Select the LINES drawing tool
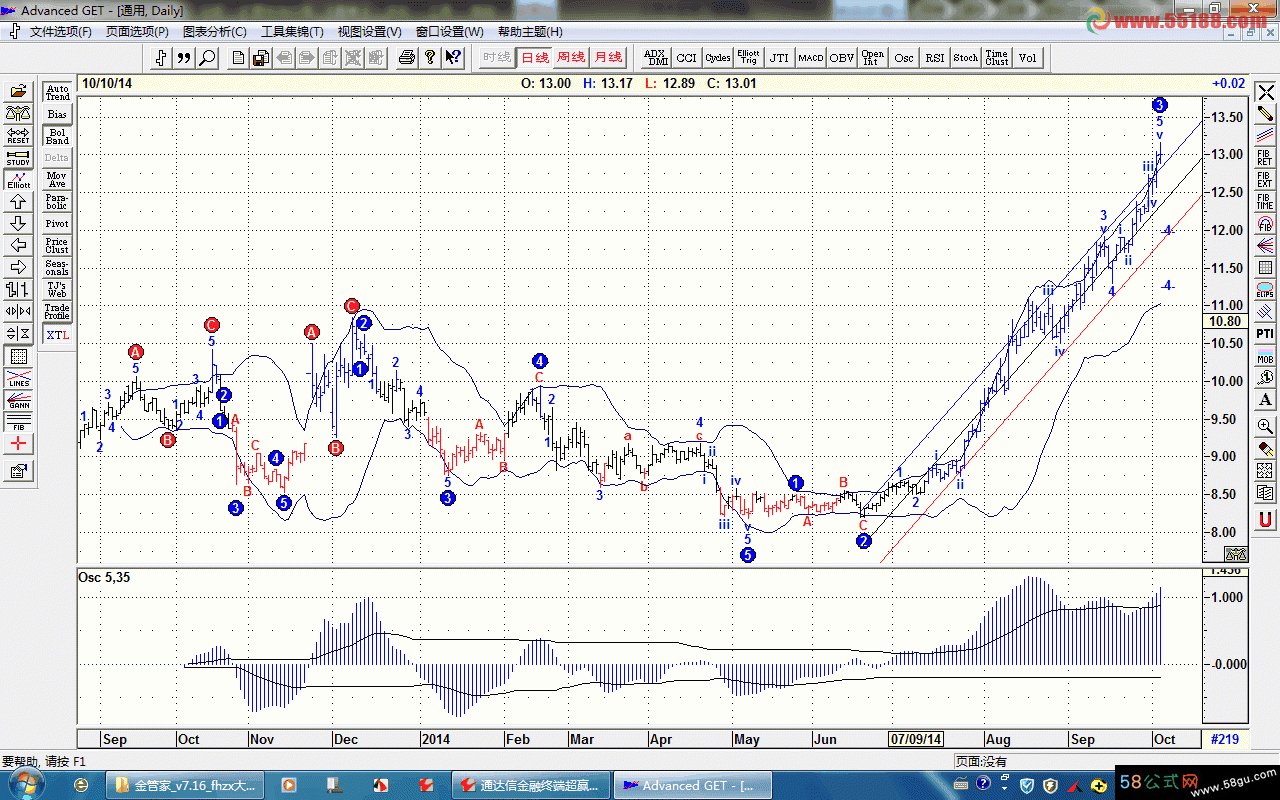This screenshot has width=1280, height=800. pos(18,378)
